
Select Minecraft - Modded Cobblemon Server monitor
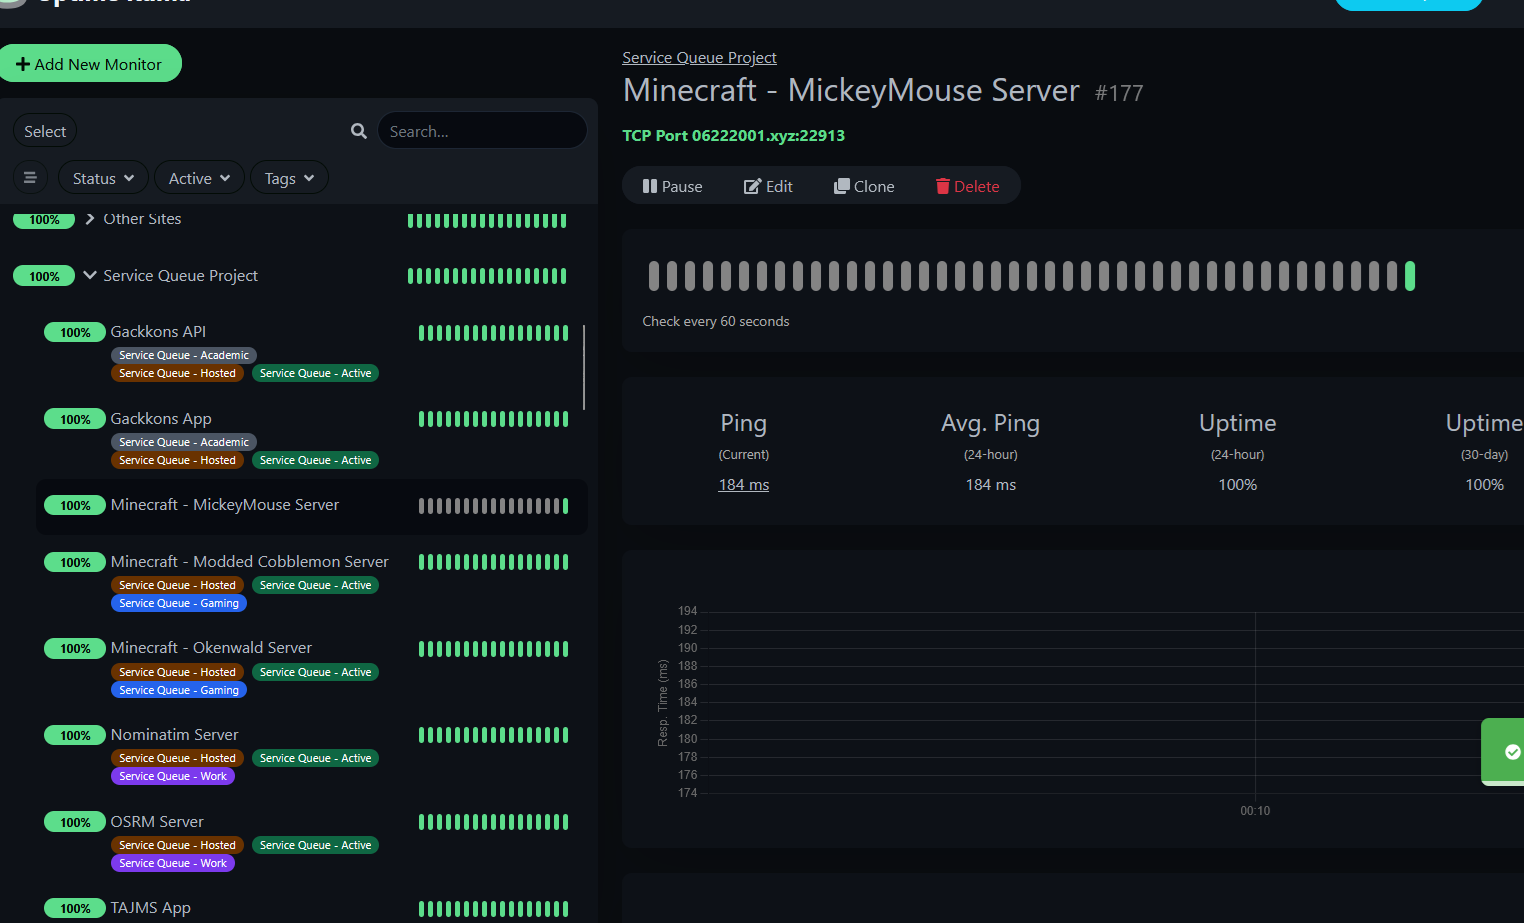pyautogui.click(x=250, y=562)
